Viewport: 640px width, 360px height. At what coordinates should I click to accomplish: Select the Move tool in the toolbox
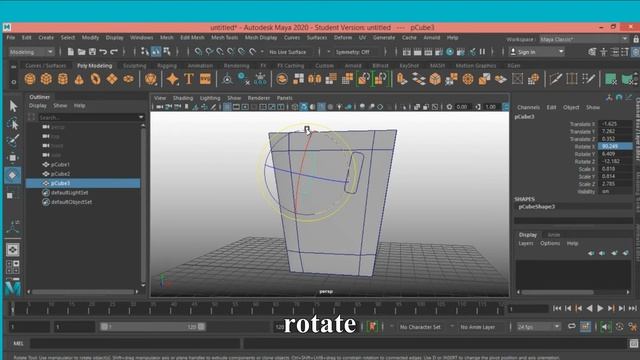[x=13, y=158]
